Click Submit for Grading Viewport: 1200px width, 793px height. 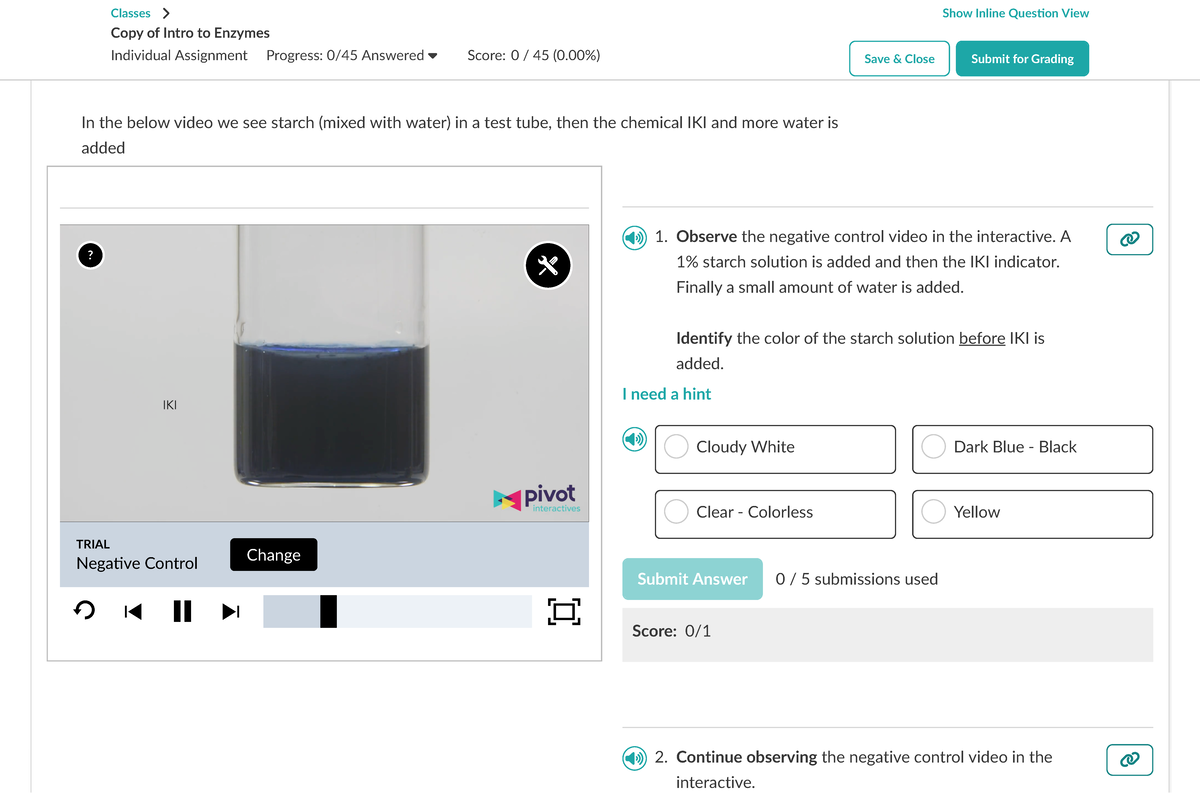click(x=1022, y=58)
